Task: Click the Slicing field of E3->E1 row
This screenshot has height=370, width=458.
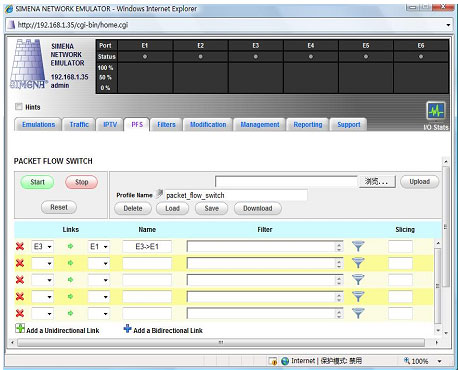Action: point(400,247)
